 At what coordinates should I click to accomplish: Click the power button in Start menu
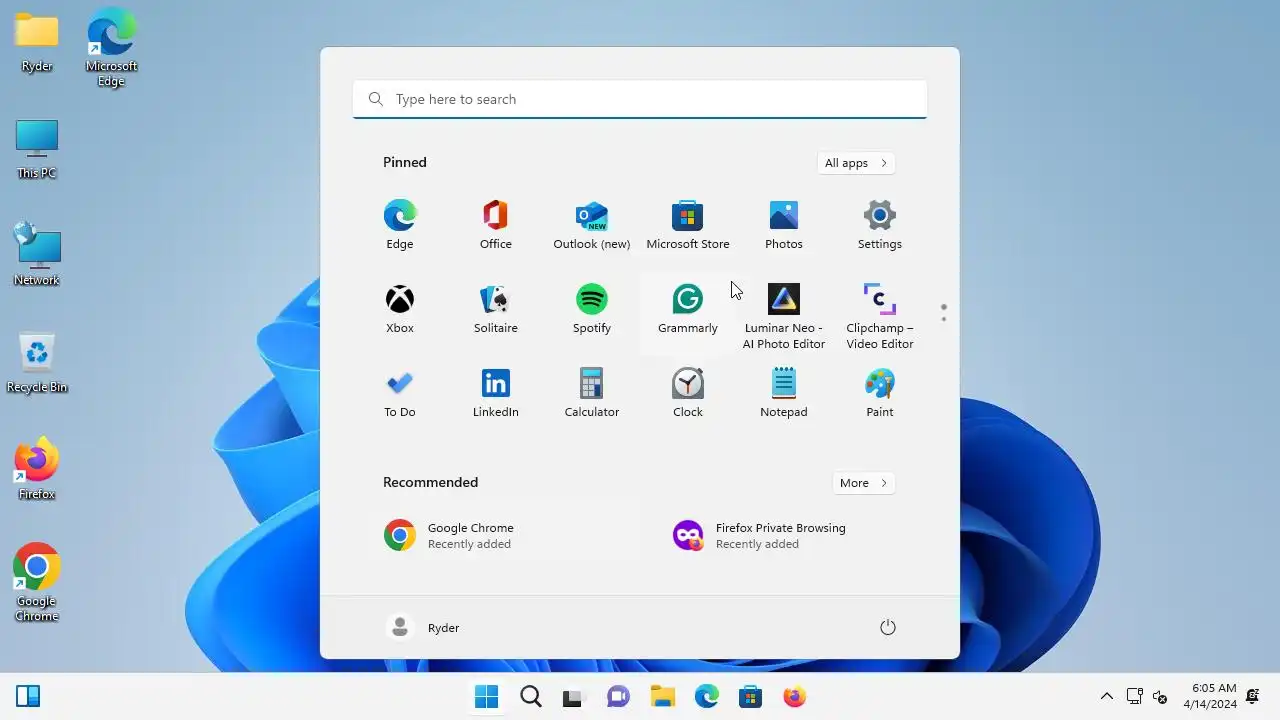coord(887,627)
